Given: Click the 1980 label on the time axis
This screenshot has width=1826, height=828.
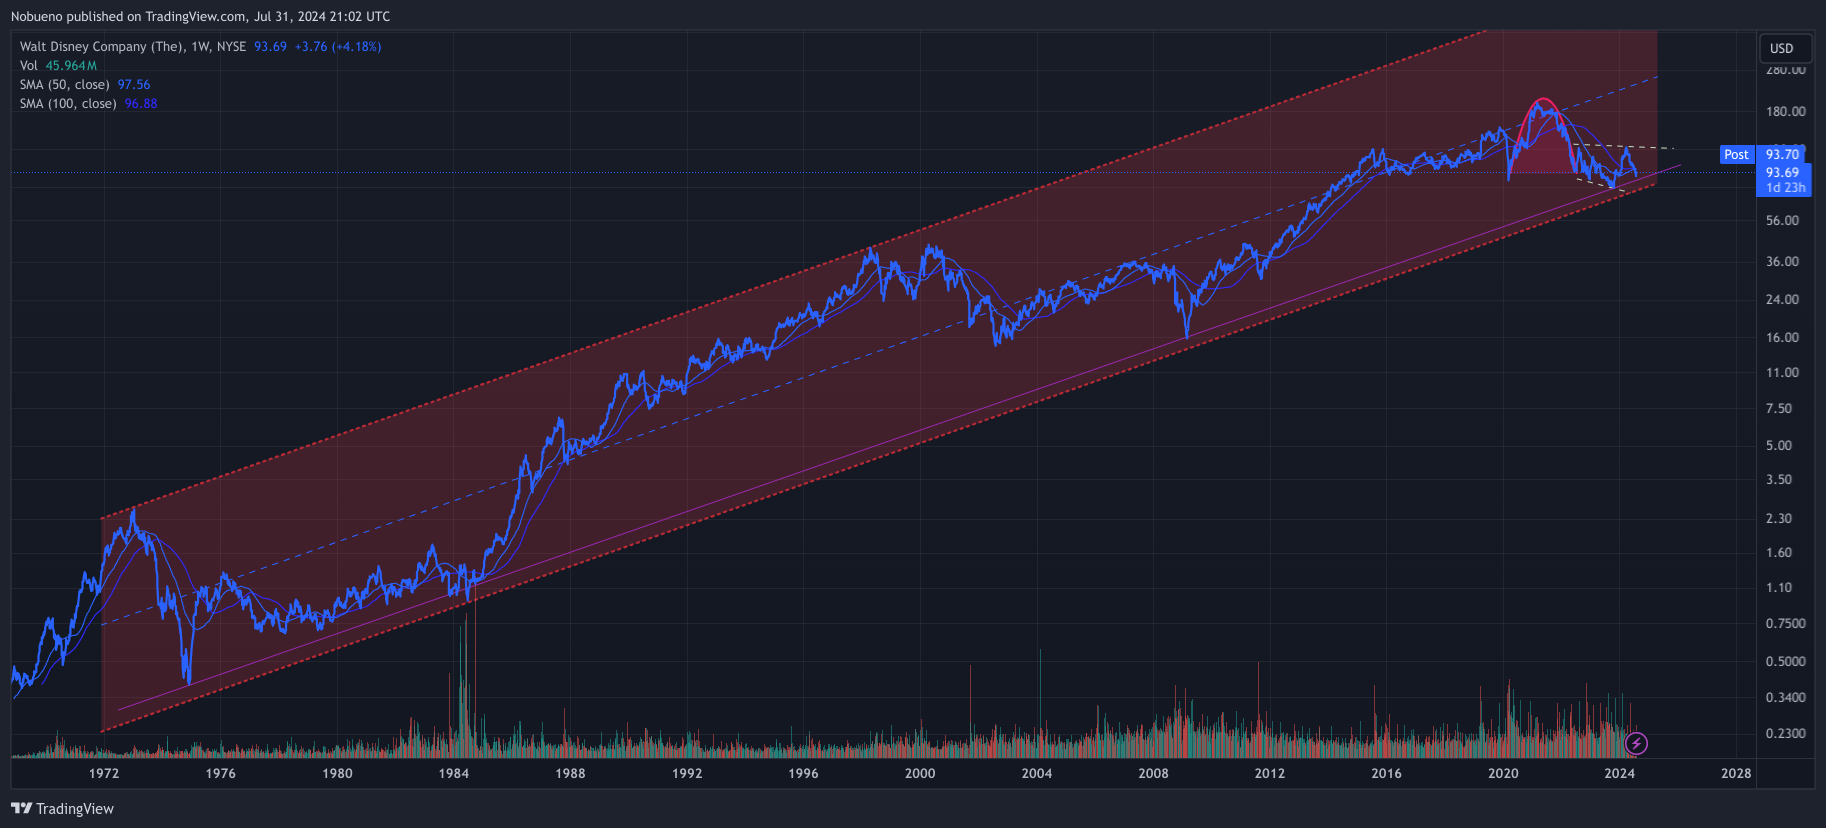Looking at the screenshot, I should coord(337,773).
